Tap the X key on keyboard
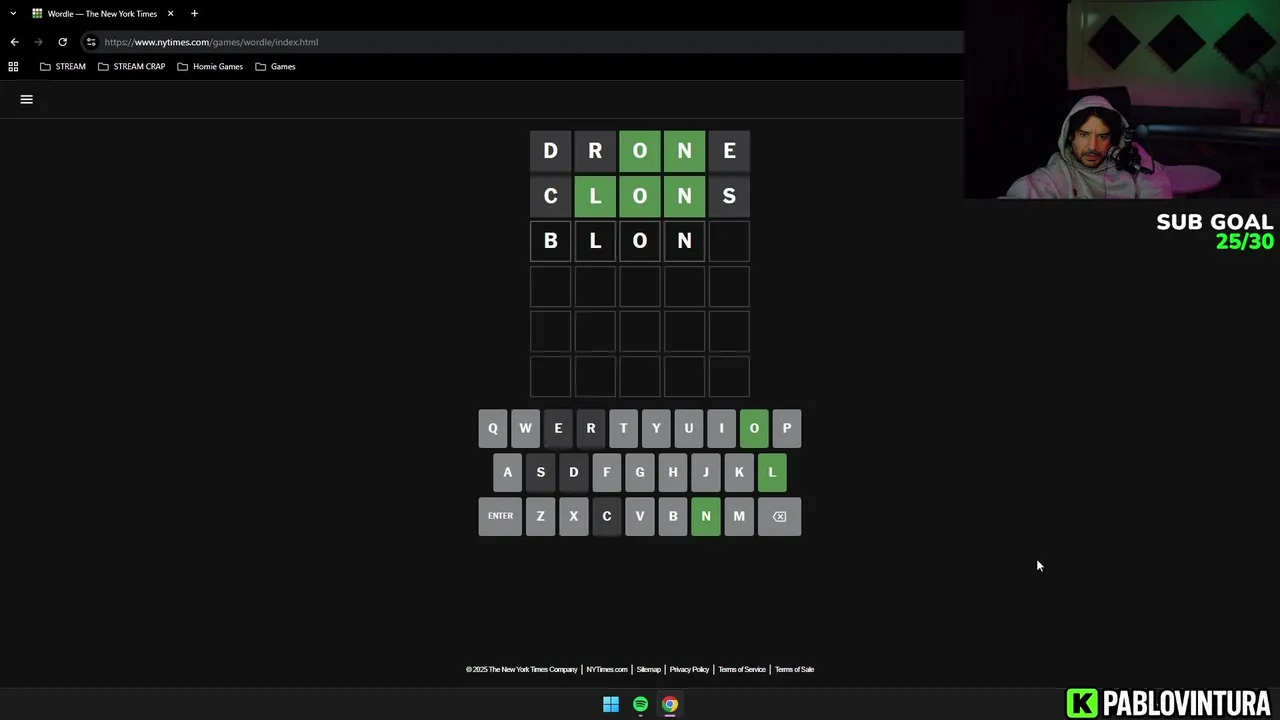 (573, 516)
